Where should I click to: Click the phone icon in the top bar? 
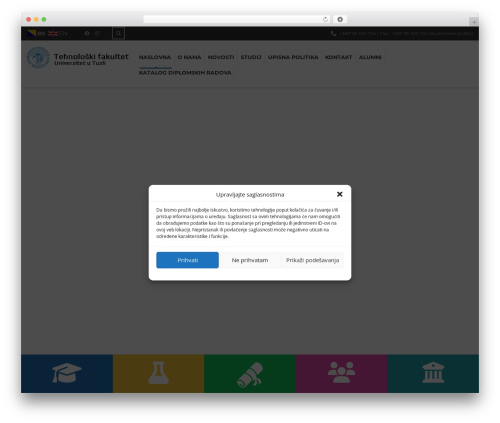pyautogui.click(x=333, y=33)
